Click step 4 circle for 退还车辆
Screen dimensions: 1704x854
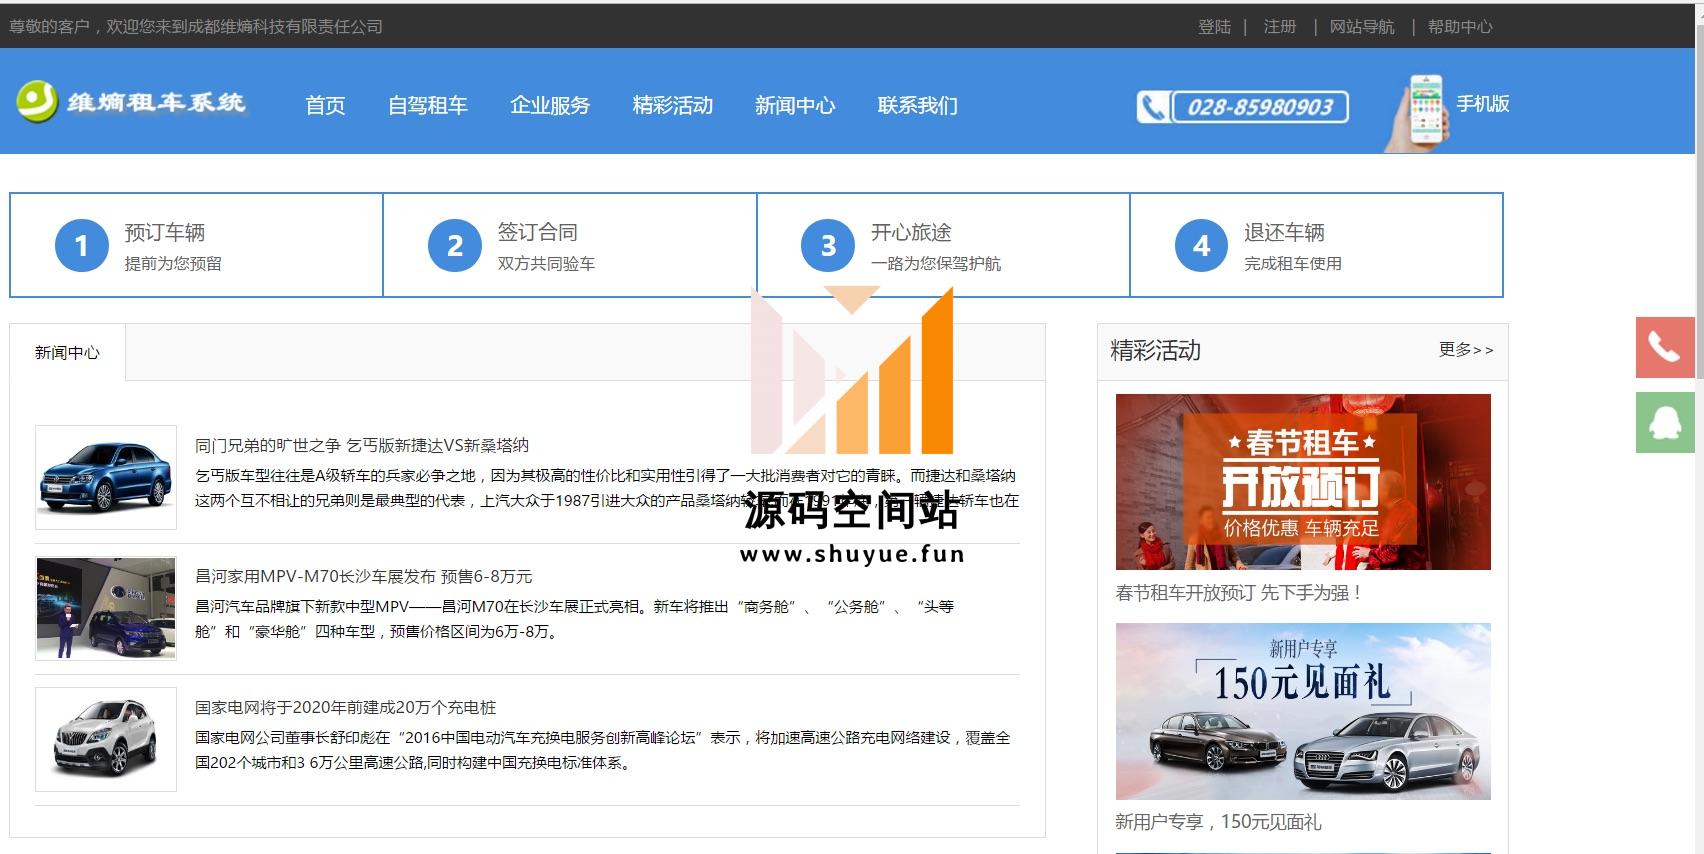pos(1201,245)
